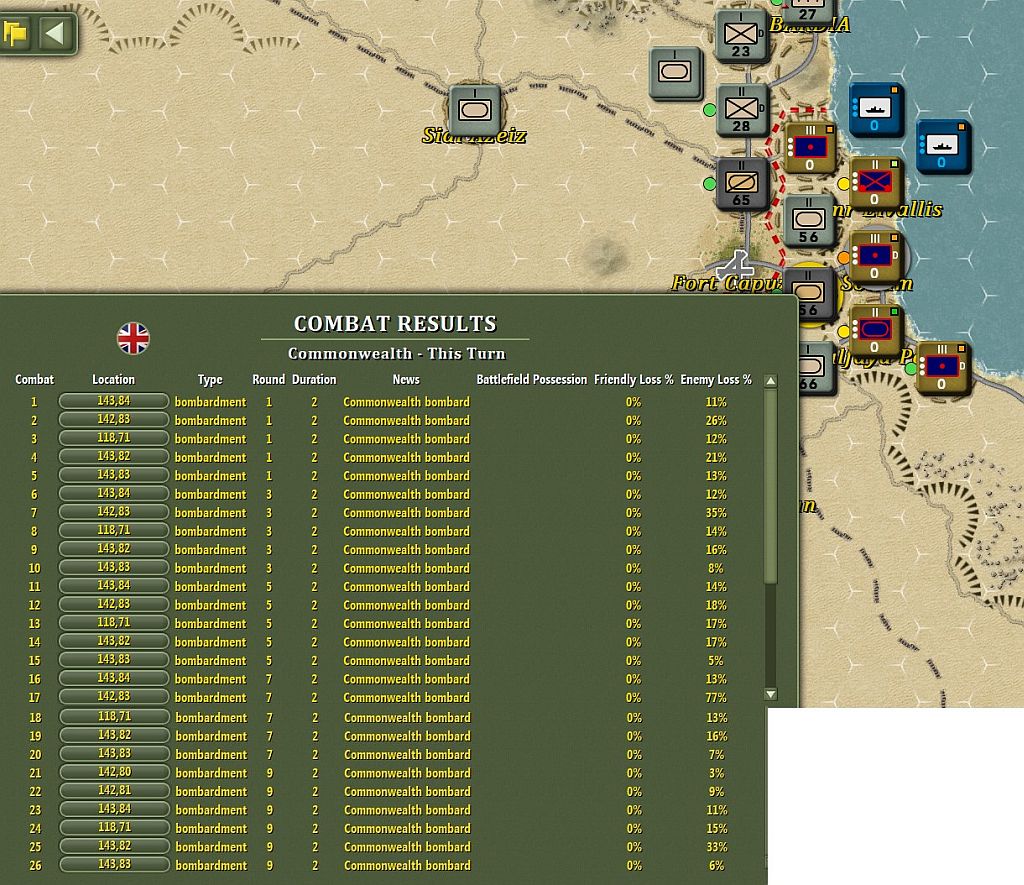Open location 143,82 for combat 25
1024x885 pixels.
pos(114,846)
